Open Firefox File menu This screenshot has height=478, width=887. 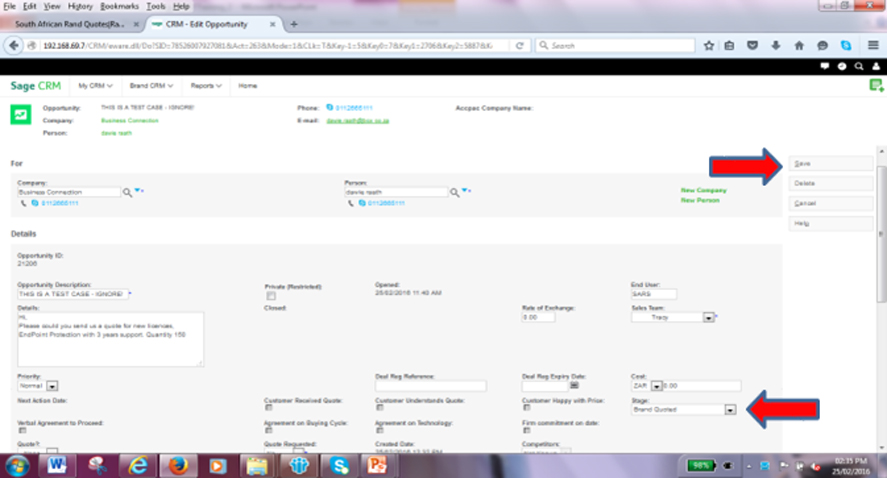click(x=10, y=6)
